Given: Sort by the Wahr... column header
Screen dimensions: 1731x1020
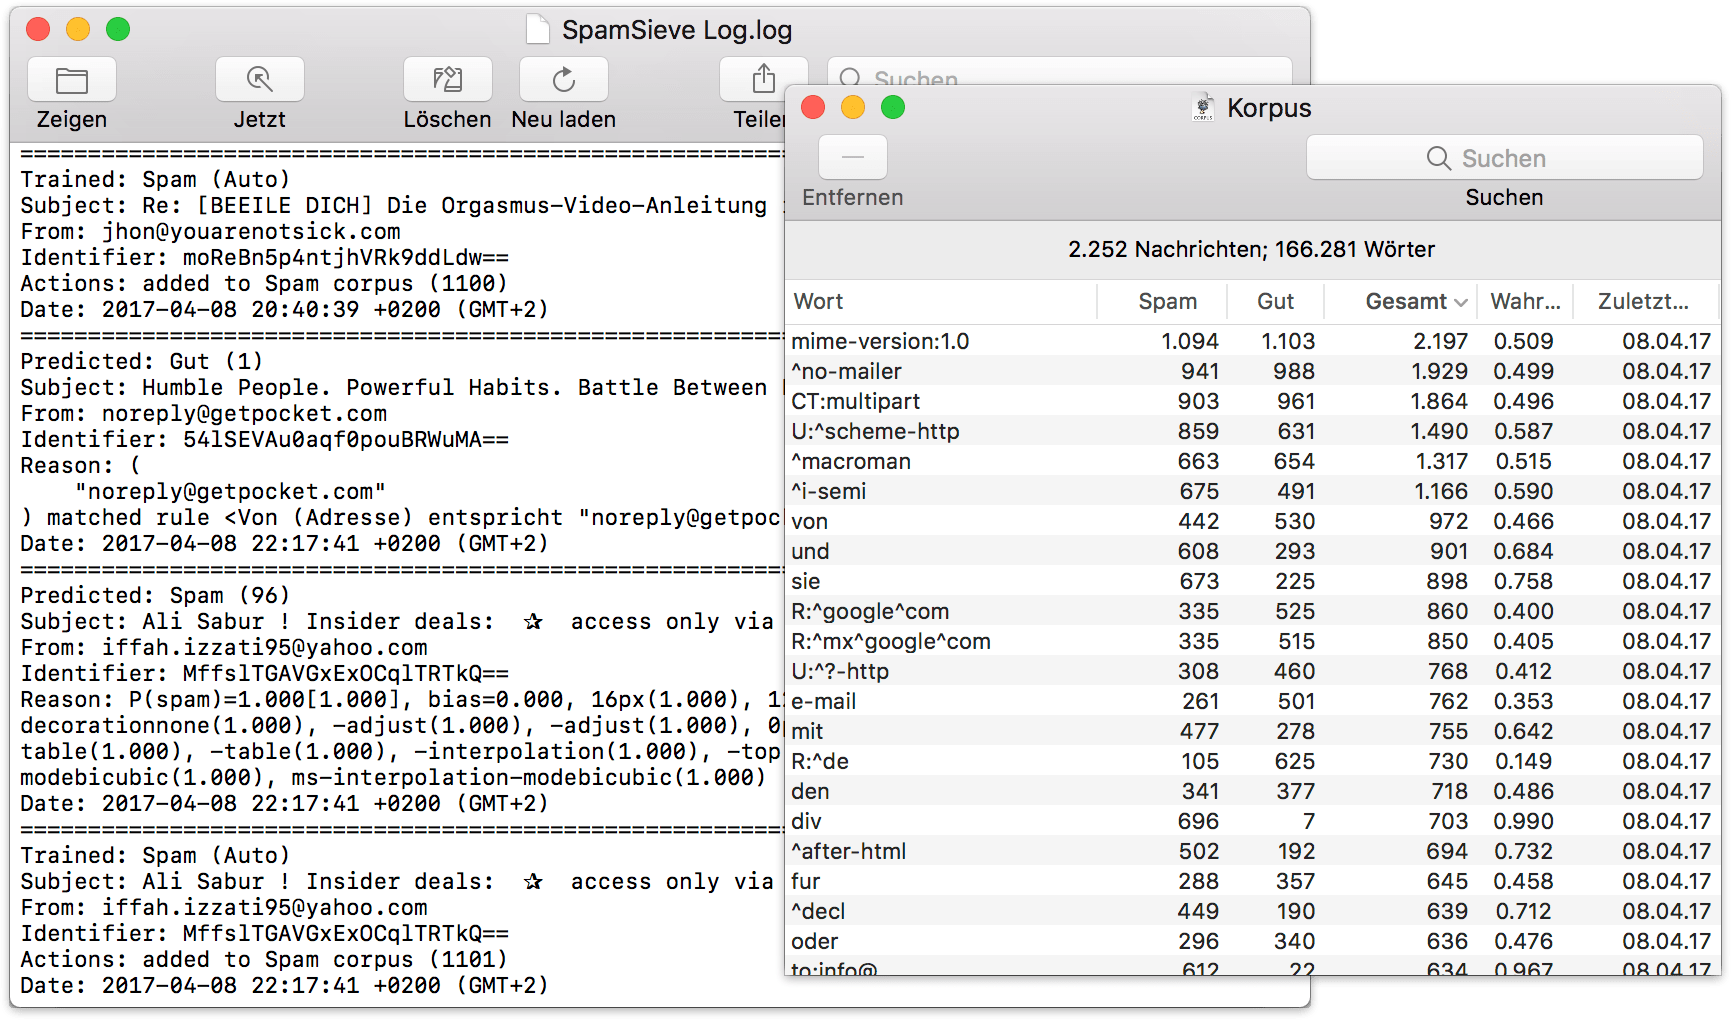Looking at the screenshot, I should [x=1525, y=301].
